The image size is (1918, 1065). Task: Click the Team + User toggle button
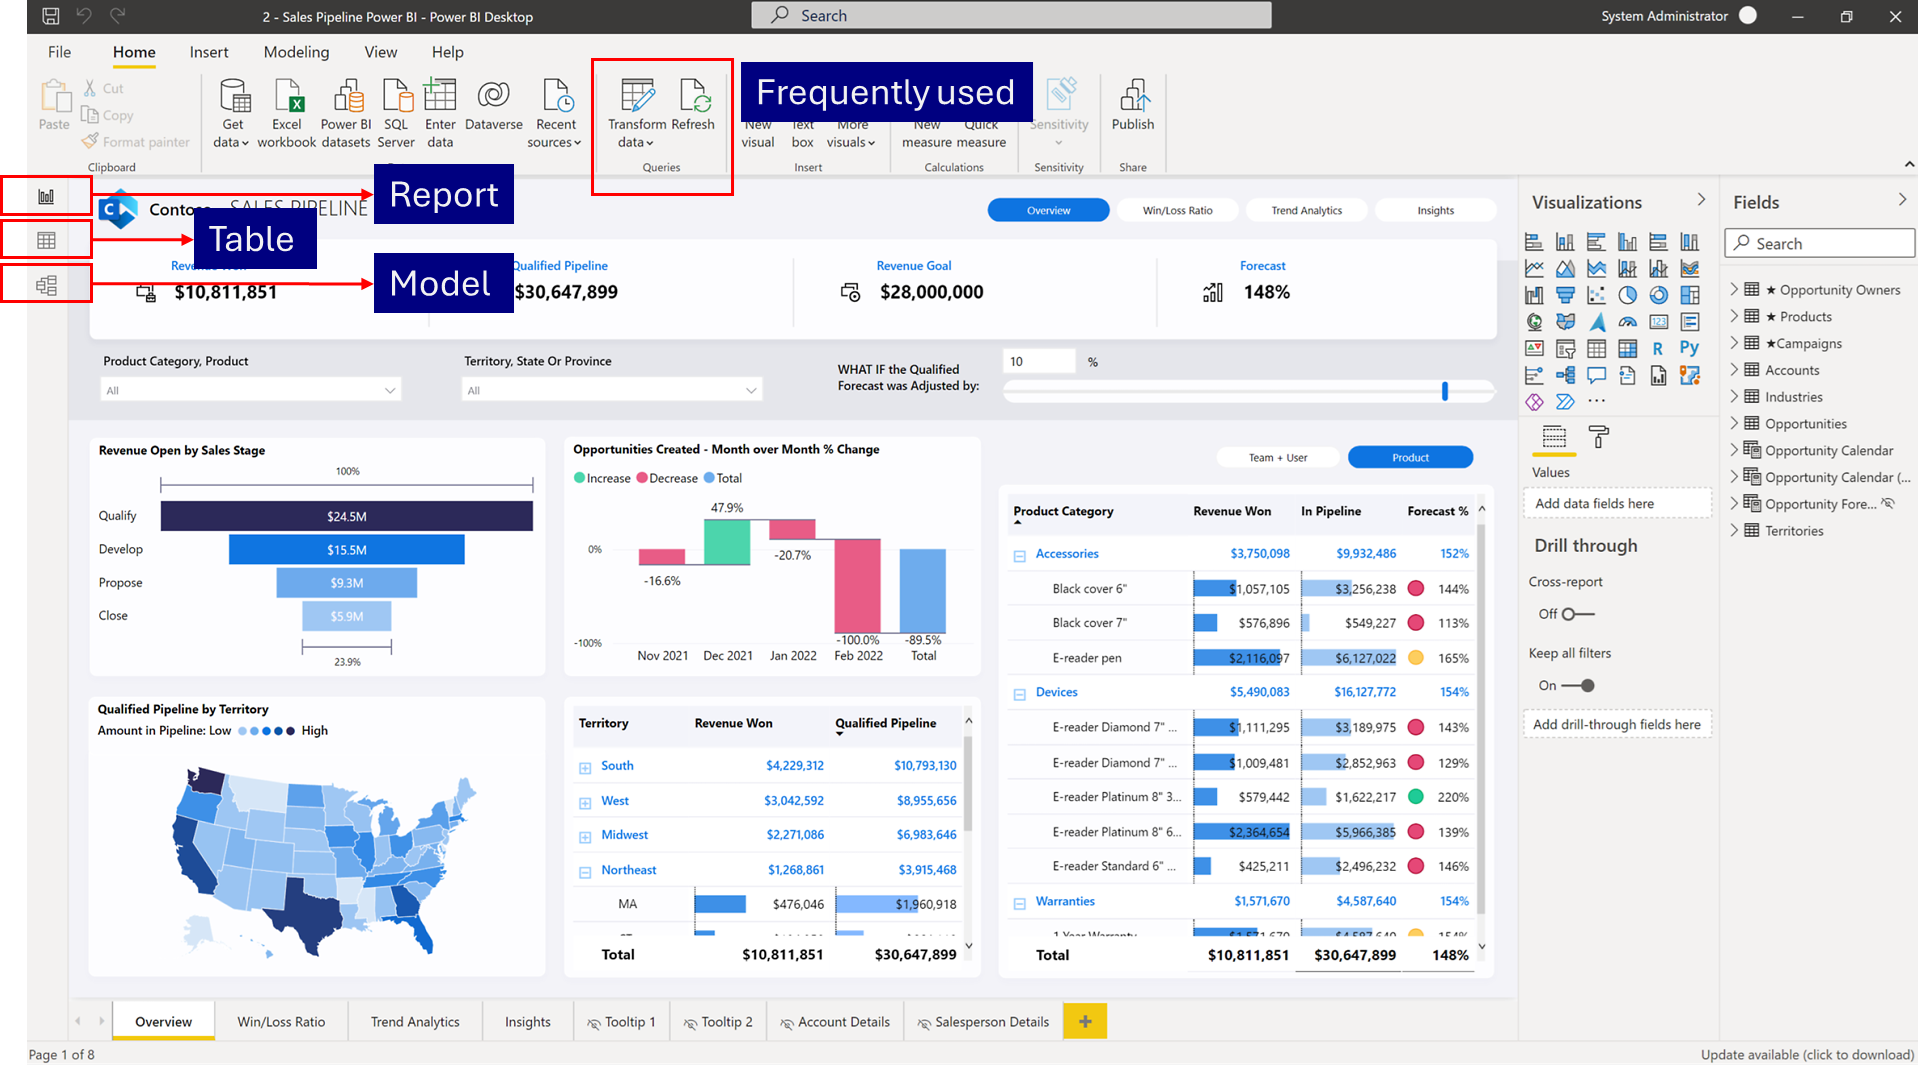point(1277,457)
